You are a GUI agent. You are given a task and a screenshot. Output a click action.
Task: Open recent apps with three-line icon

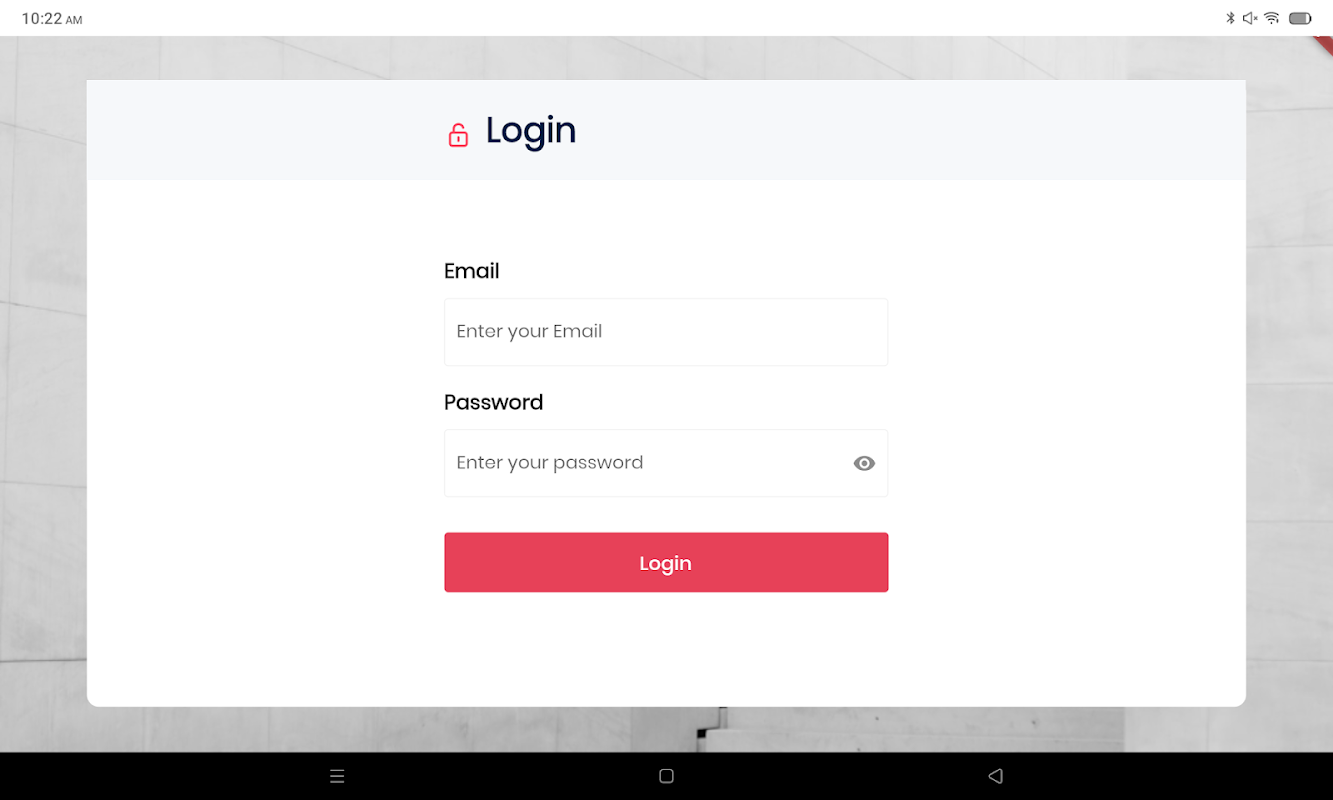click(337, 776)
